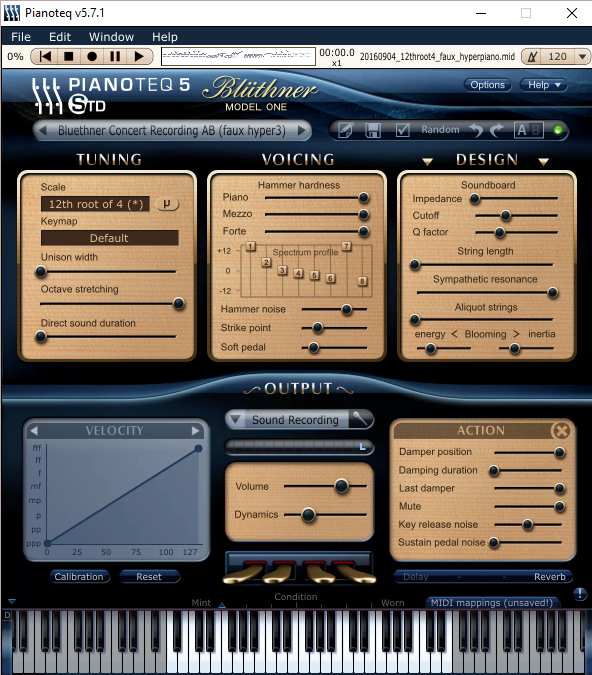Toggle the rightmost sustain pedal
592x675 pixels.
pyautogui.click(x=355, y=574)
